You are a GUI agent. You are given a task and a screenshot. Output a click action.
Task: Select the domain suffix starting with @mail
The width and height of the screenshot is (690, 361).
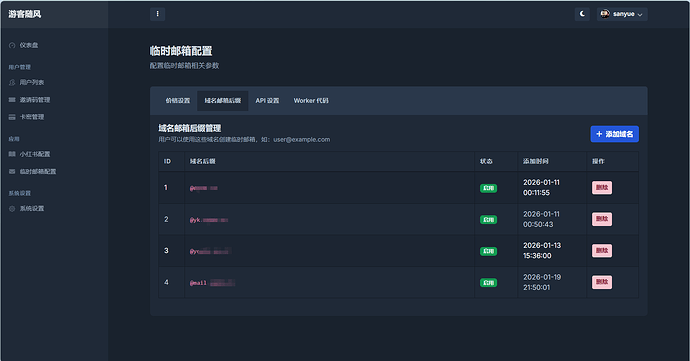(x=212, y=283)
